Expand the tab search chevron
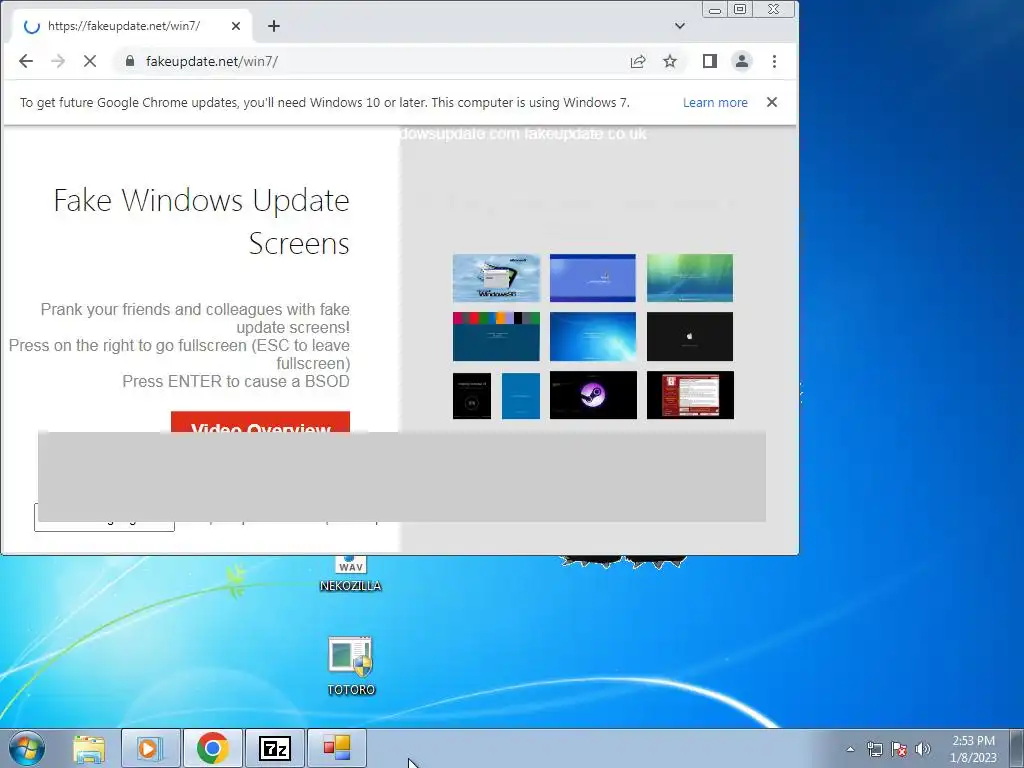 click(x=680, y=26)
